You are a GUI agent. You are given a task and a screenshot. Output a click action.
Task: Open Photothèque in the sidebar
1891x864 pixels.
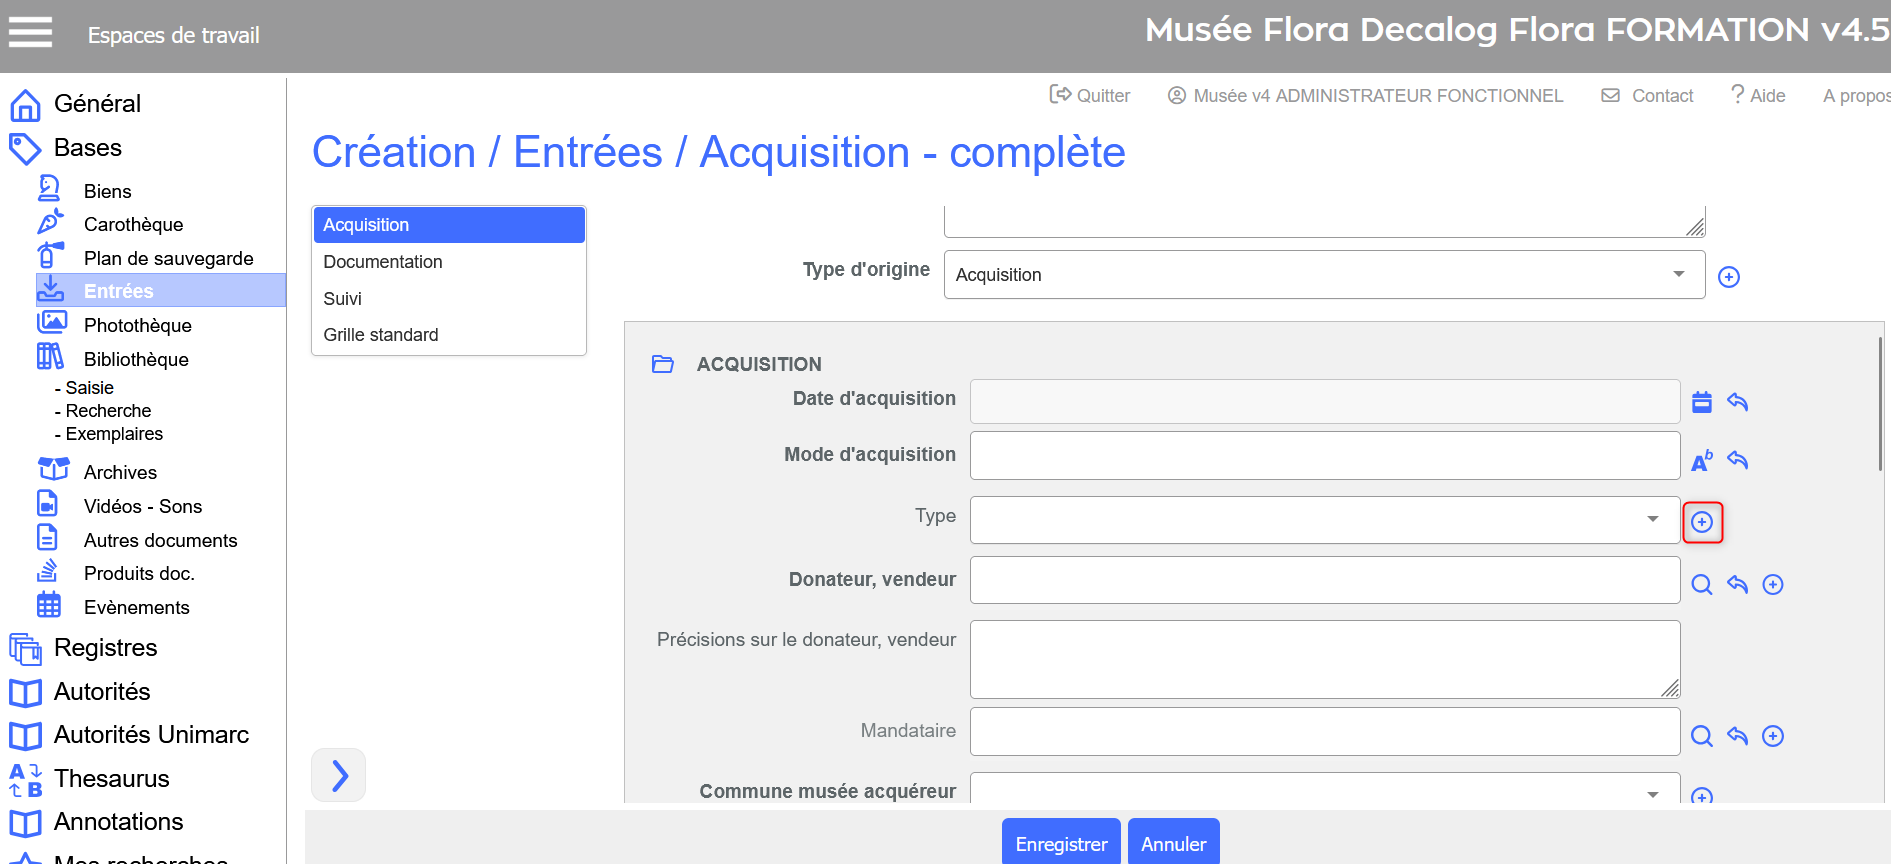click(x=137, y=325)
